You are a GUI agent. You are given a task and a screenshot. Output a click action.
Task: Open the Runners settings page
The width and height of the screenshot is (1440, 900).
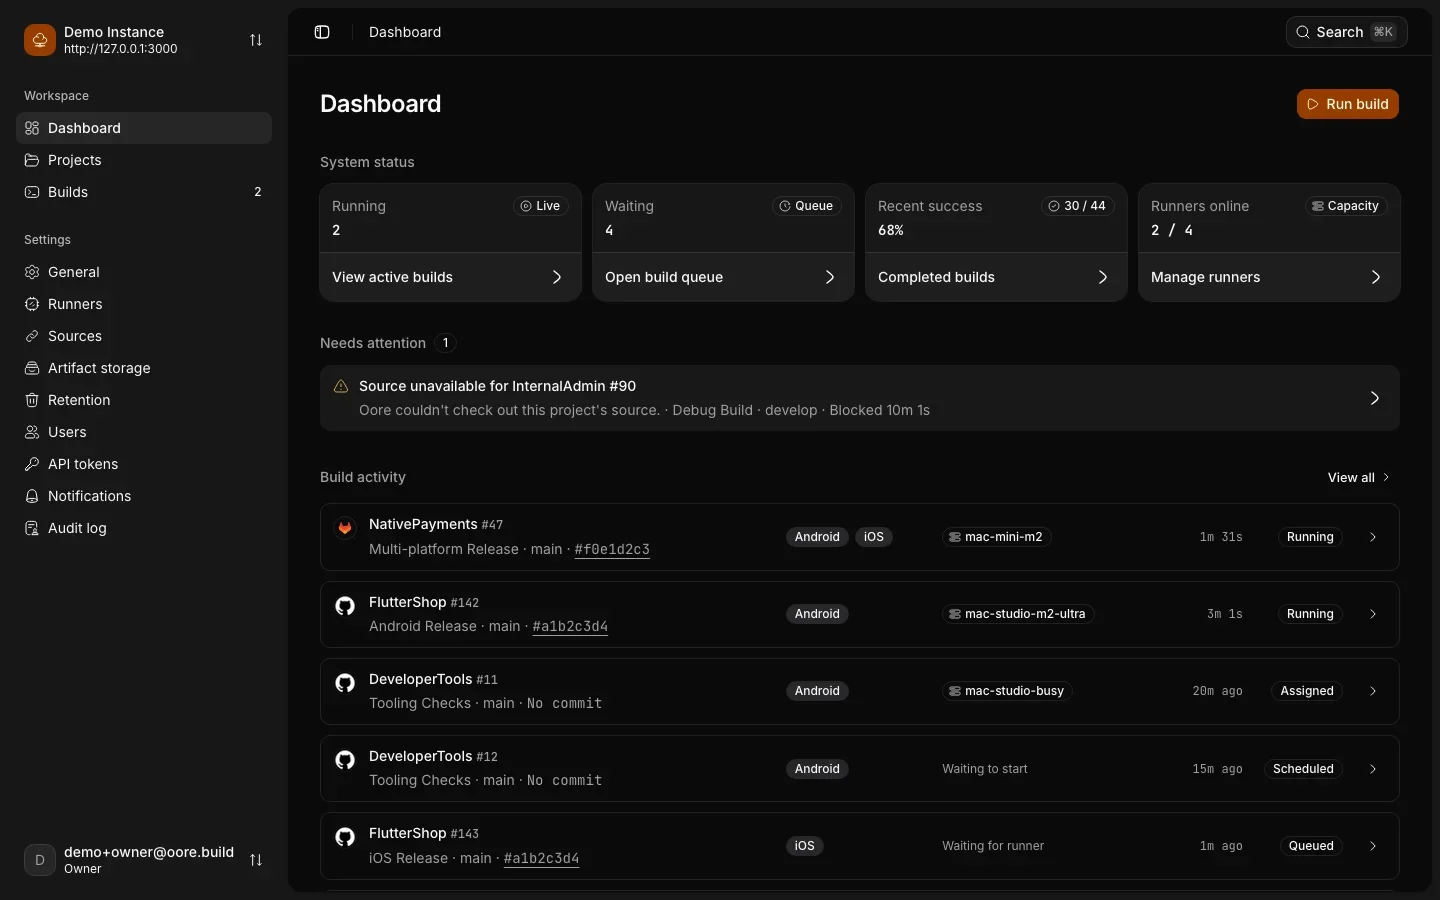144,304
